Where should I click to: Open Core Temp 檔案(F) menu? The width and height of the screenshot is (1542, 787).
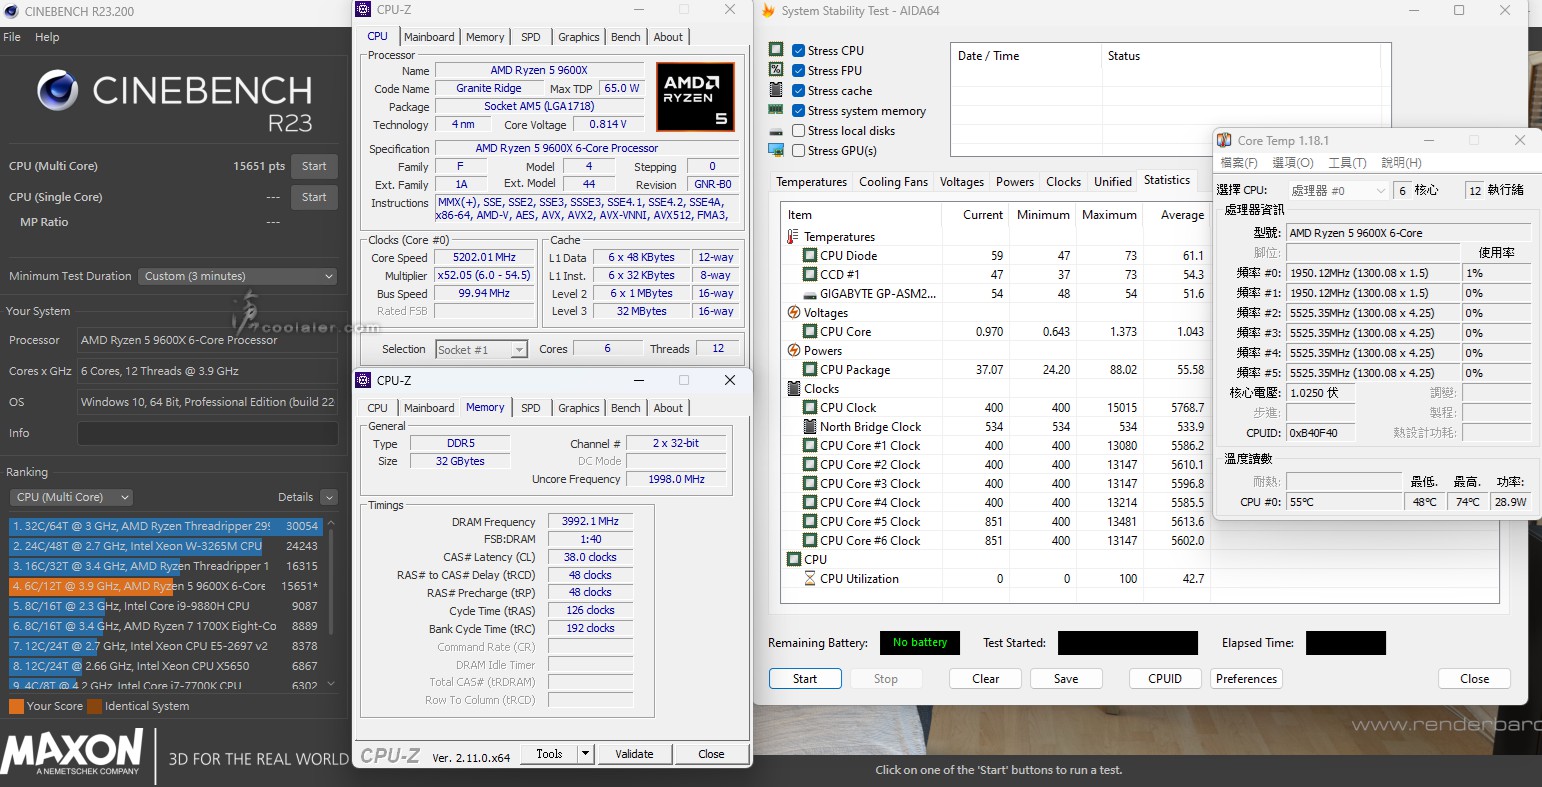pos(1238,163)
